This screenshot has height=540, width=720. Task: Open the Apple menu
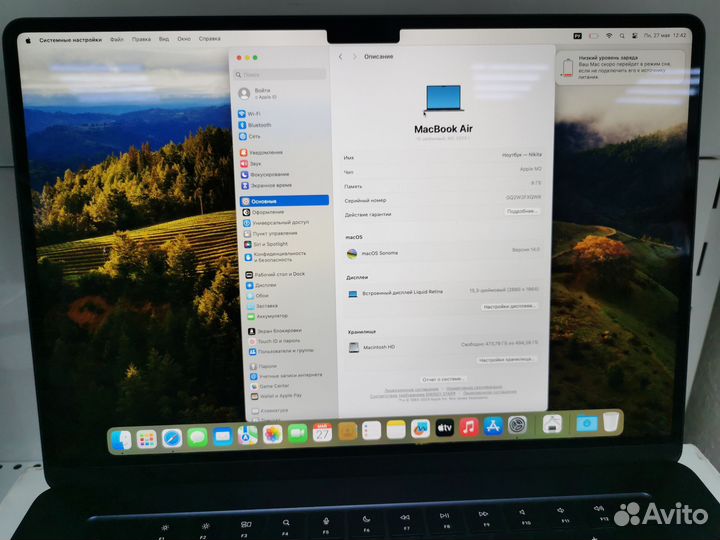(x=28, y=40)
